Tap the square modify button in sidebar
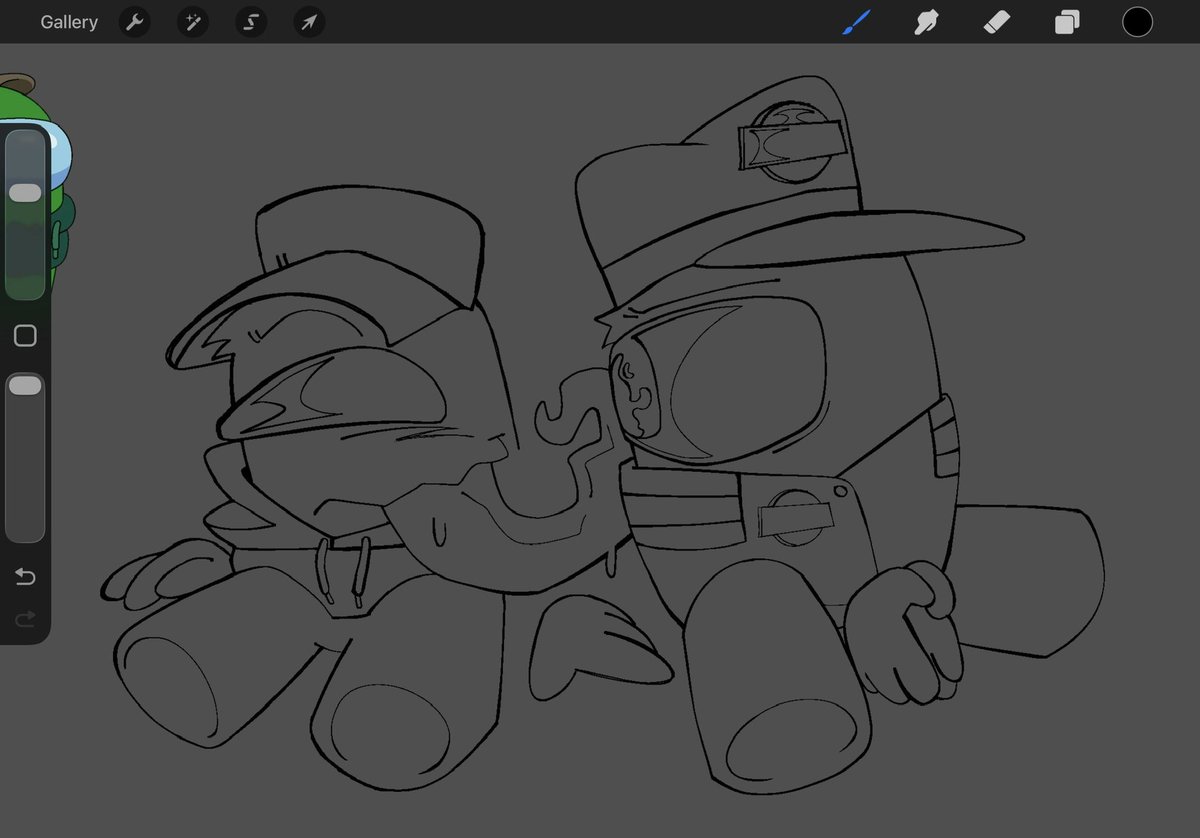The height and width of the screenshot is (838, 1200). (25, 336)
